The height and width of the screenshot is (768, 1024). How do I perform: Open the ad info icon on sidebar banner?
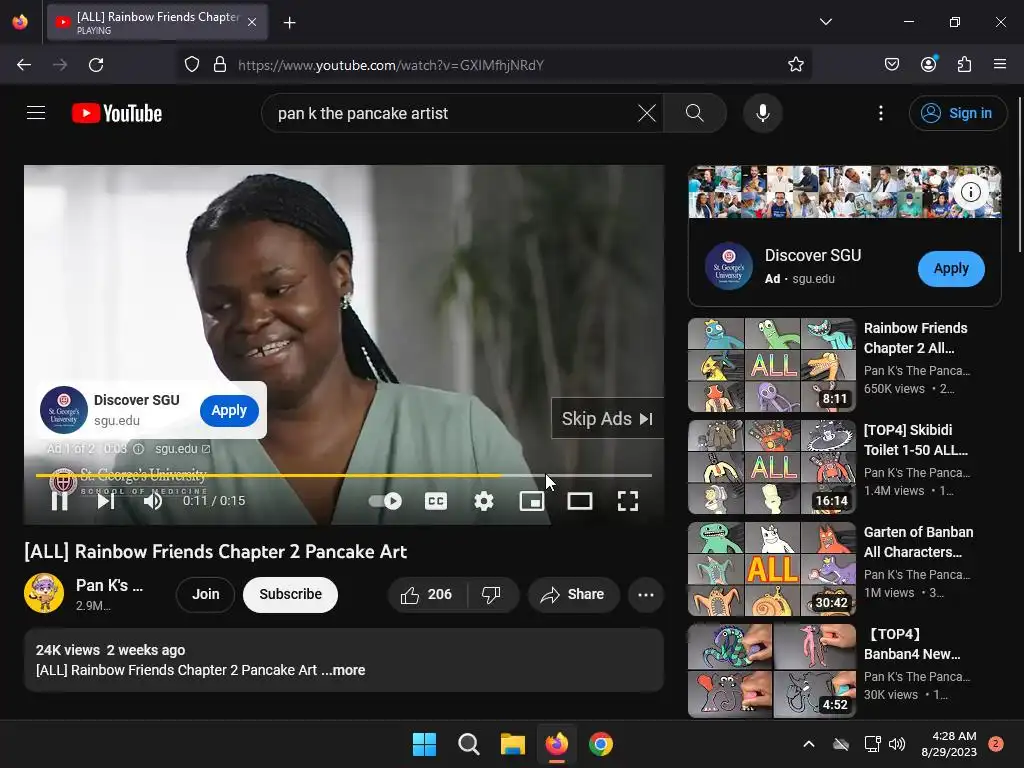(970, 192)
